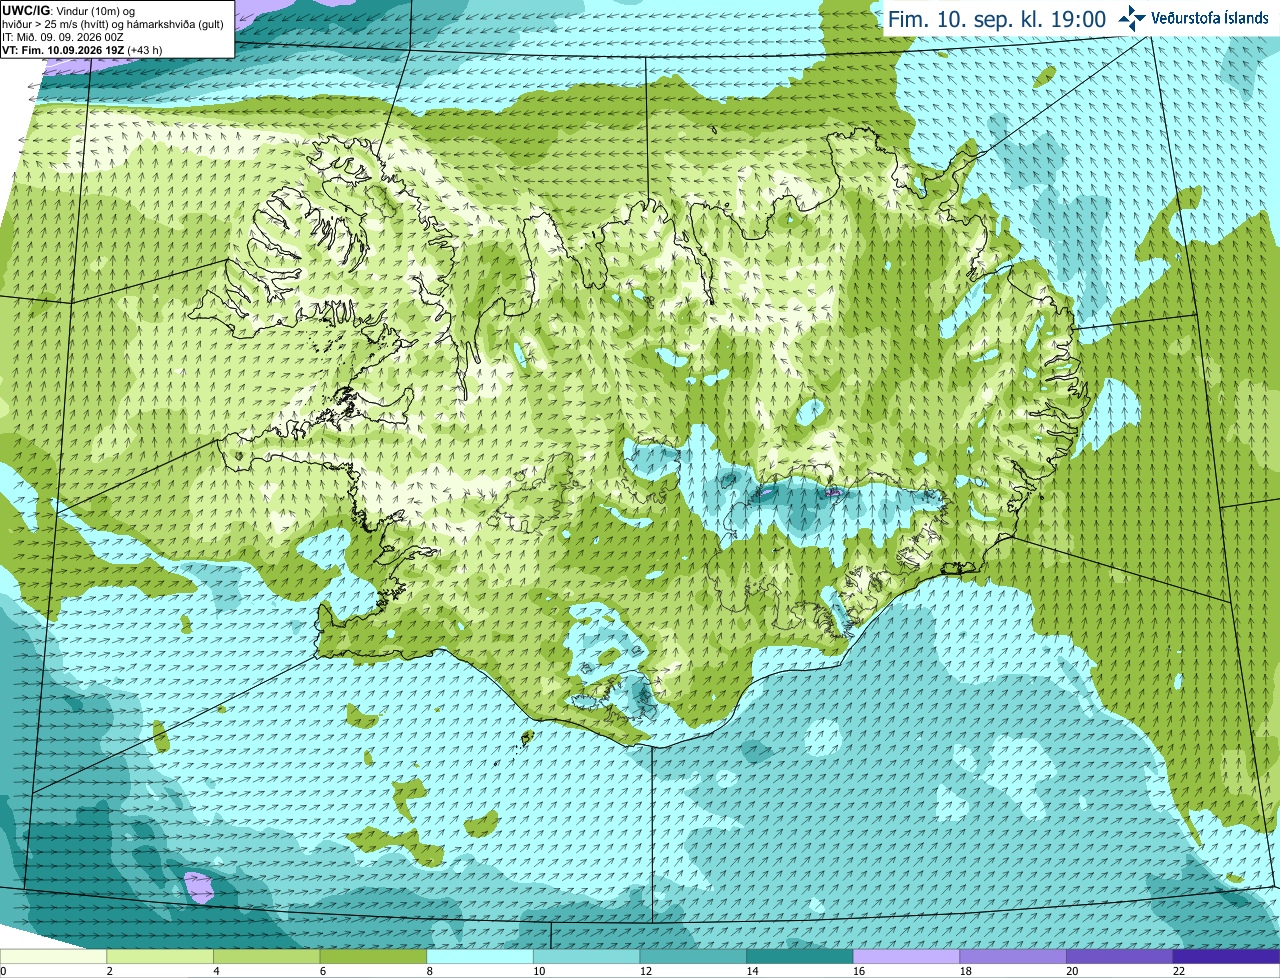This screenshot has height=978, width=1280.
Task: Click the purple wind patch in southwest sea
Action: [200, 885]
